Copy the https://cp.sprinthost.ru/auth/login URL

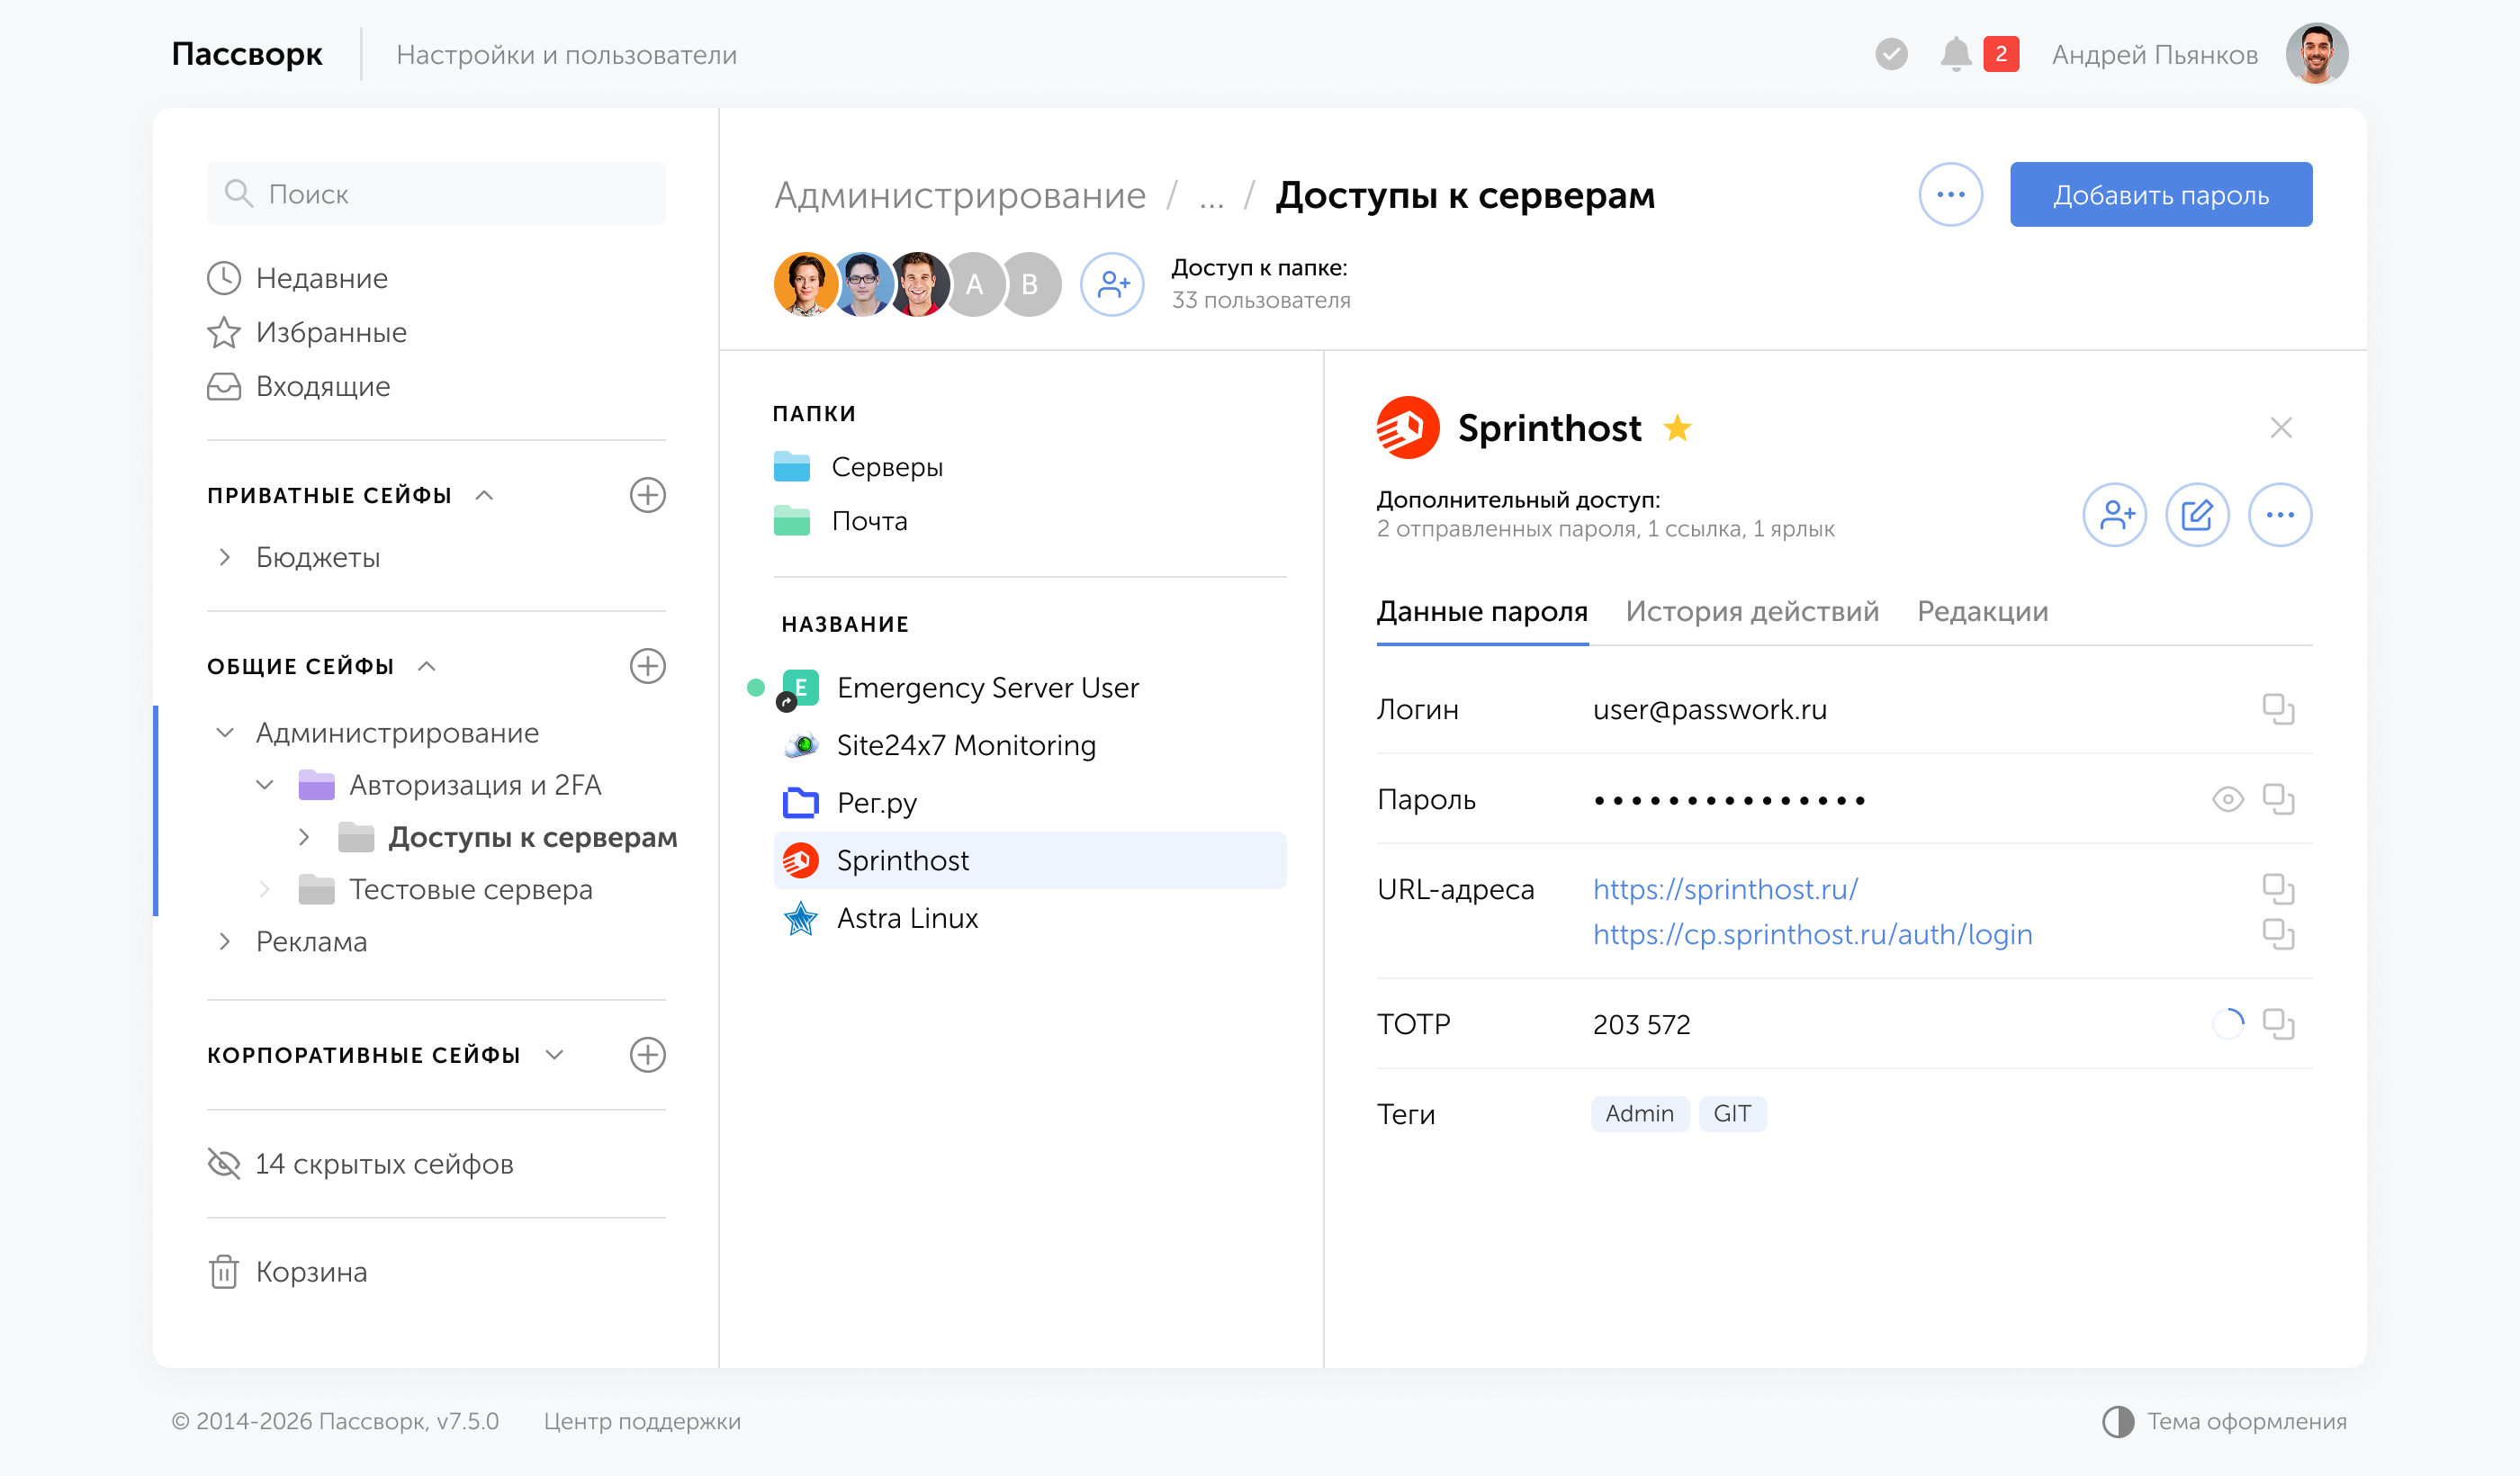pyautogui.click(x=2281, y=933)
